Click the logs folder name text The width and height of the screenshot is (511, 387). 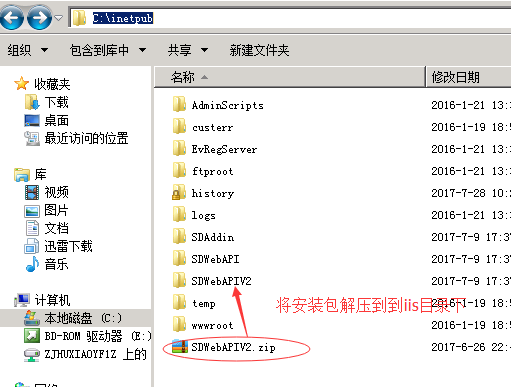tap(203, 215)
